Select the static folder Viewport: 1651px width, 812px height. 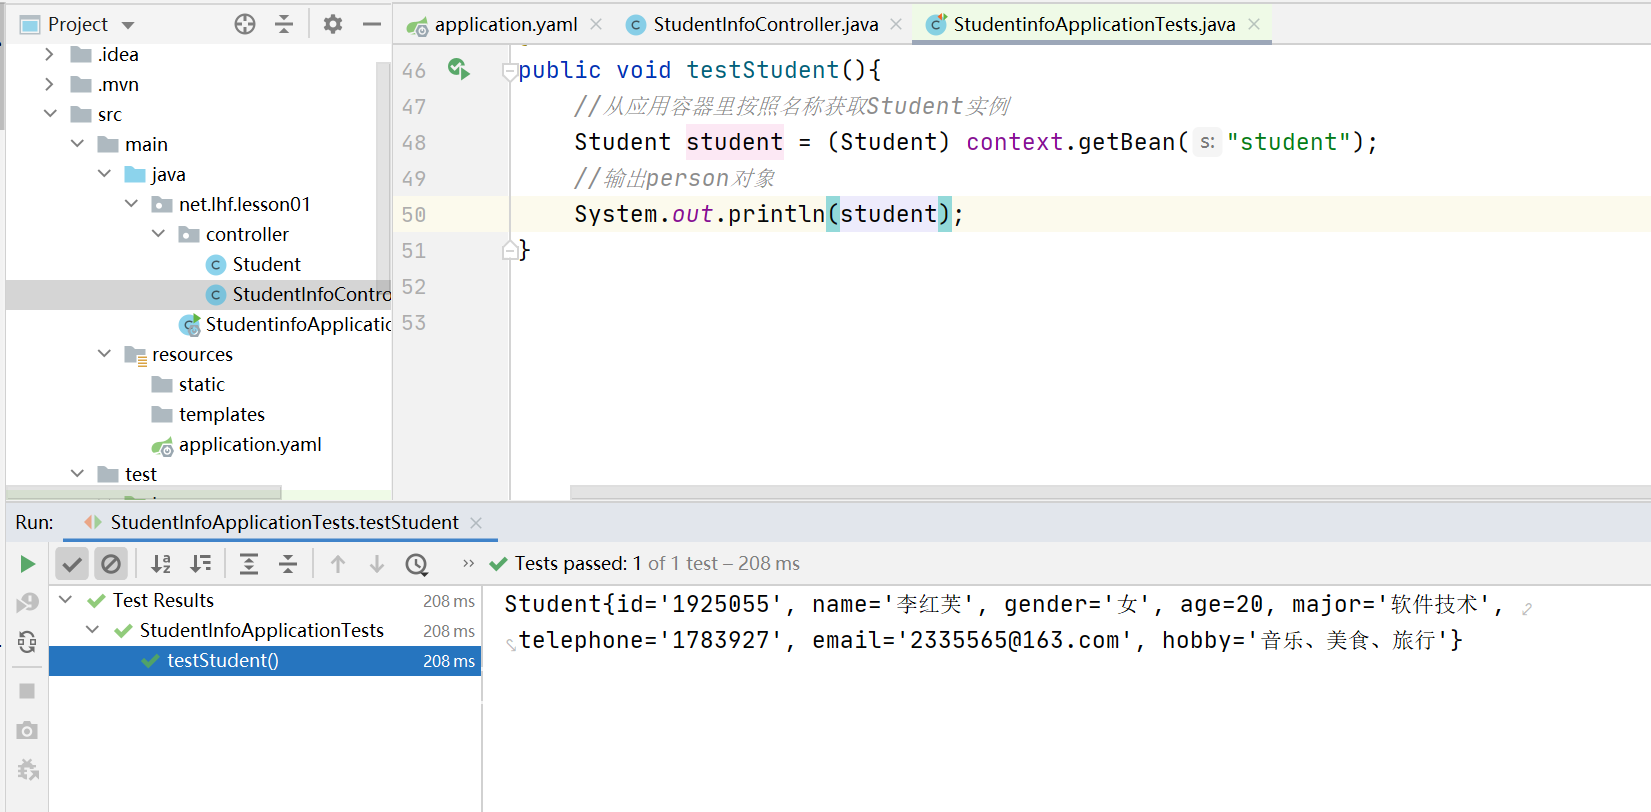click(x=188, y=384)
